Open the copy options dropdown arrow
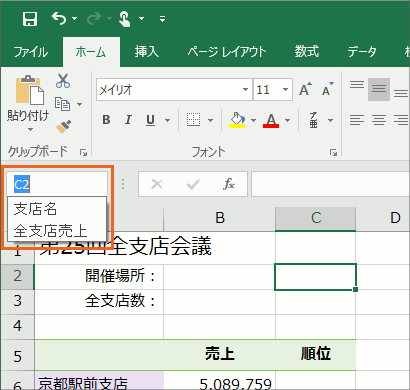The height and width of the screenshot is (390, 410). tap(79, 104)
